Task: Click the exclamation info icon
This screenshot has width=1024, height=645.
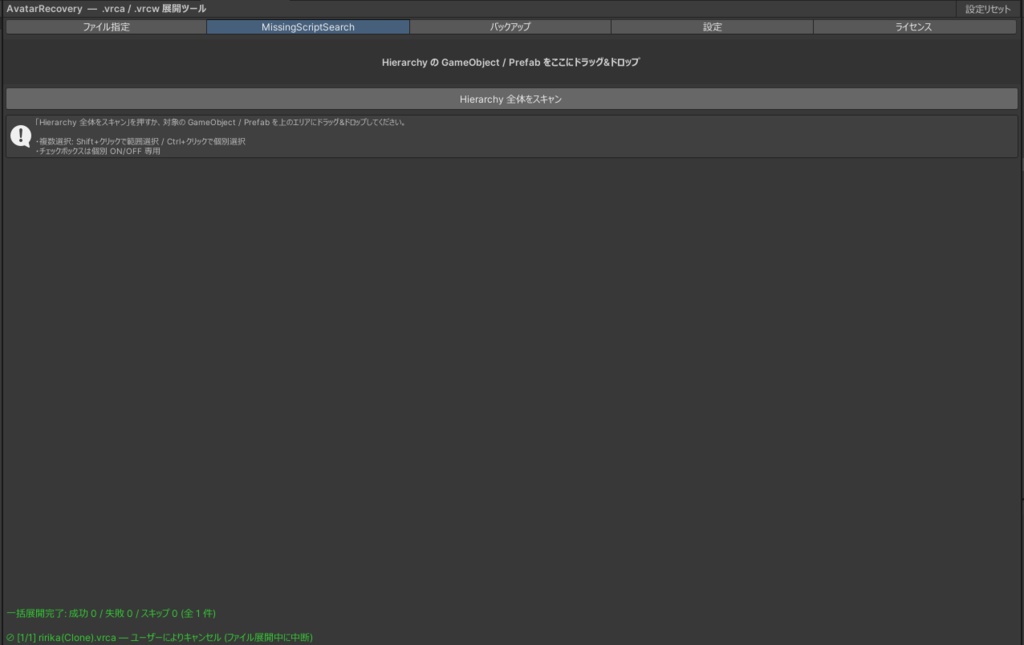Action: click(21, 136)
